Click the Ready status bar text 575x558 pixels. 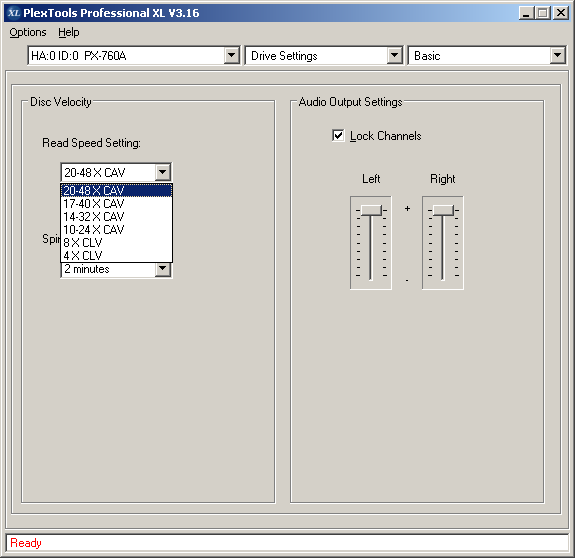click(x=26, y=543)
